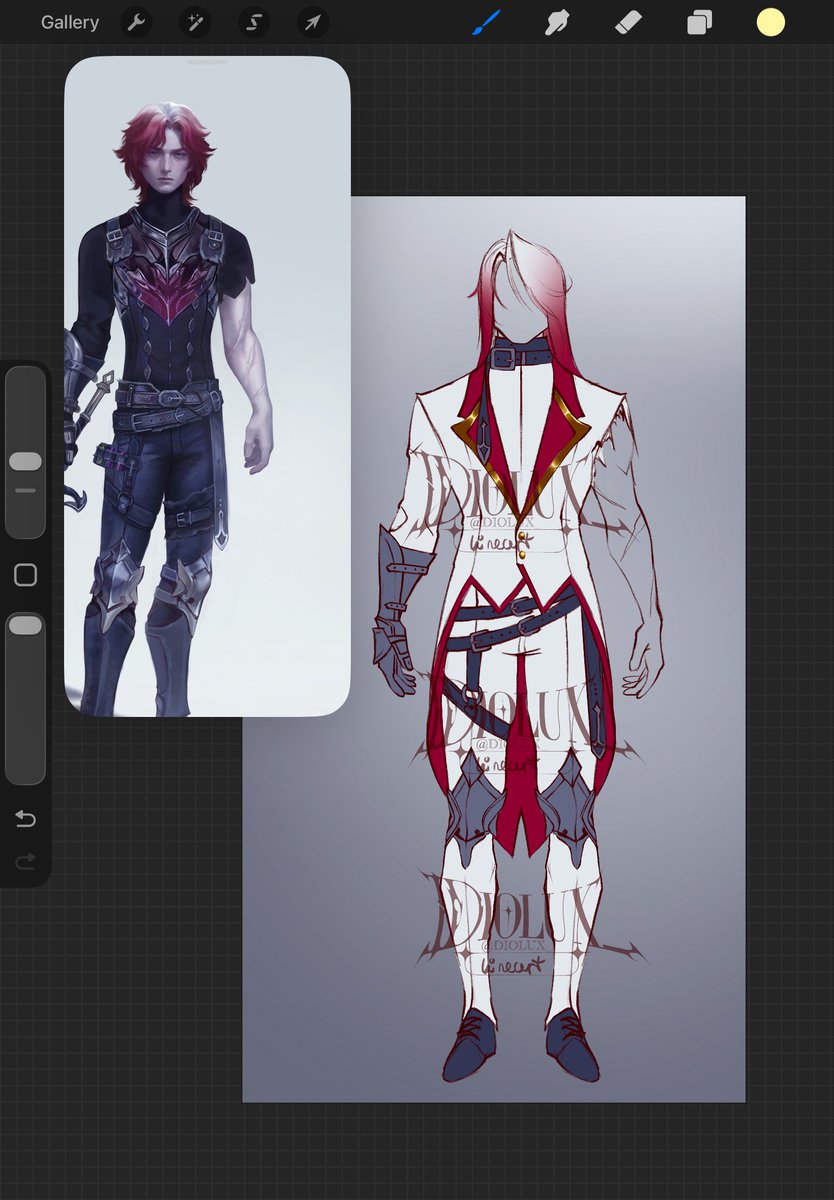Open the active color picker swatch
Viewport: 834px width, 1200px height.
[770, 22]
